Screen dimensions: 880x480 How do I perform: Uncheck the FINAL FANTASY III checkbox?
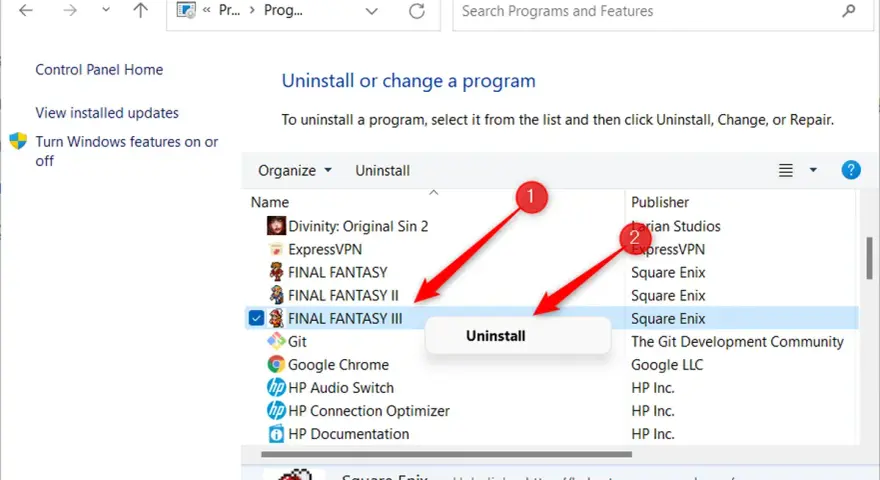[x=256, y=318]
